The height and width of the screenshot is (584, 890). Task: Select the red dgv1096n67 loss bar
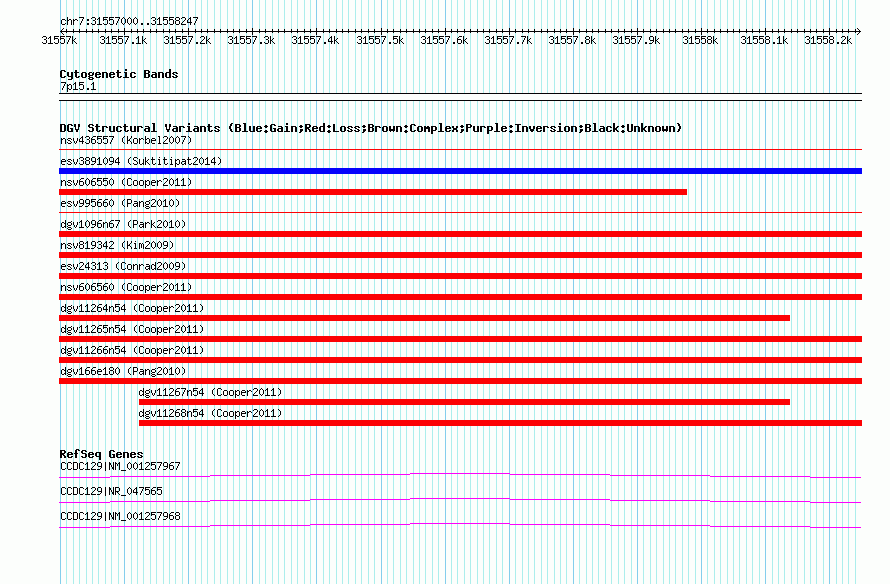click(x=460, y=234)
